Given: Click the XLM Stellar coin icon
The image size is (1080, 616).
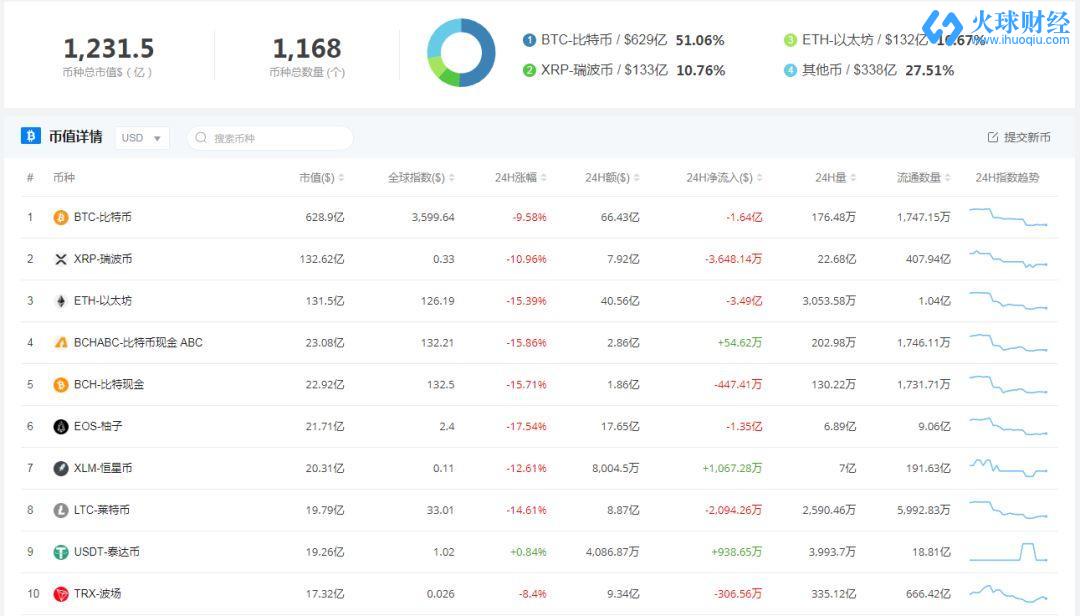Looking at the screenshot, I should pos(61,469).
